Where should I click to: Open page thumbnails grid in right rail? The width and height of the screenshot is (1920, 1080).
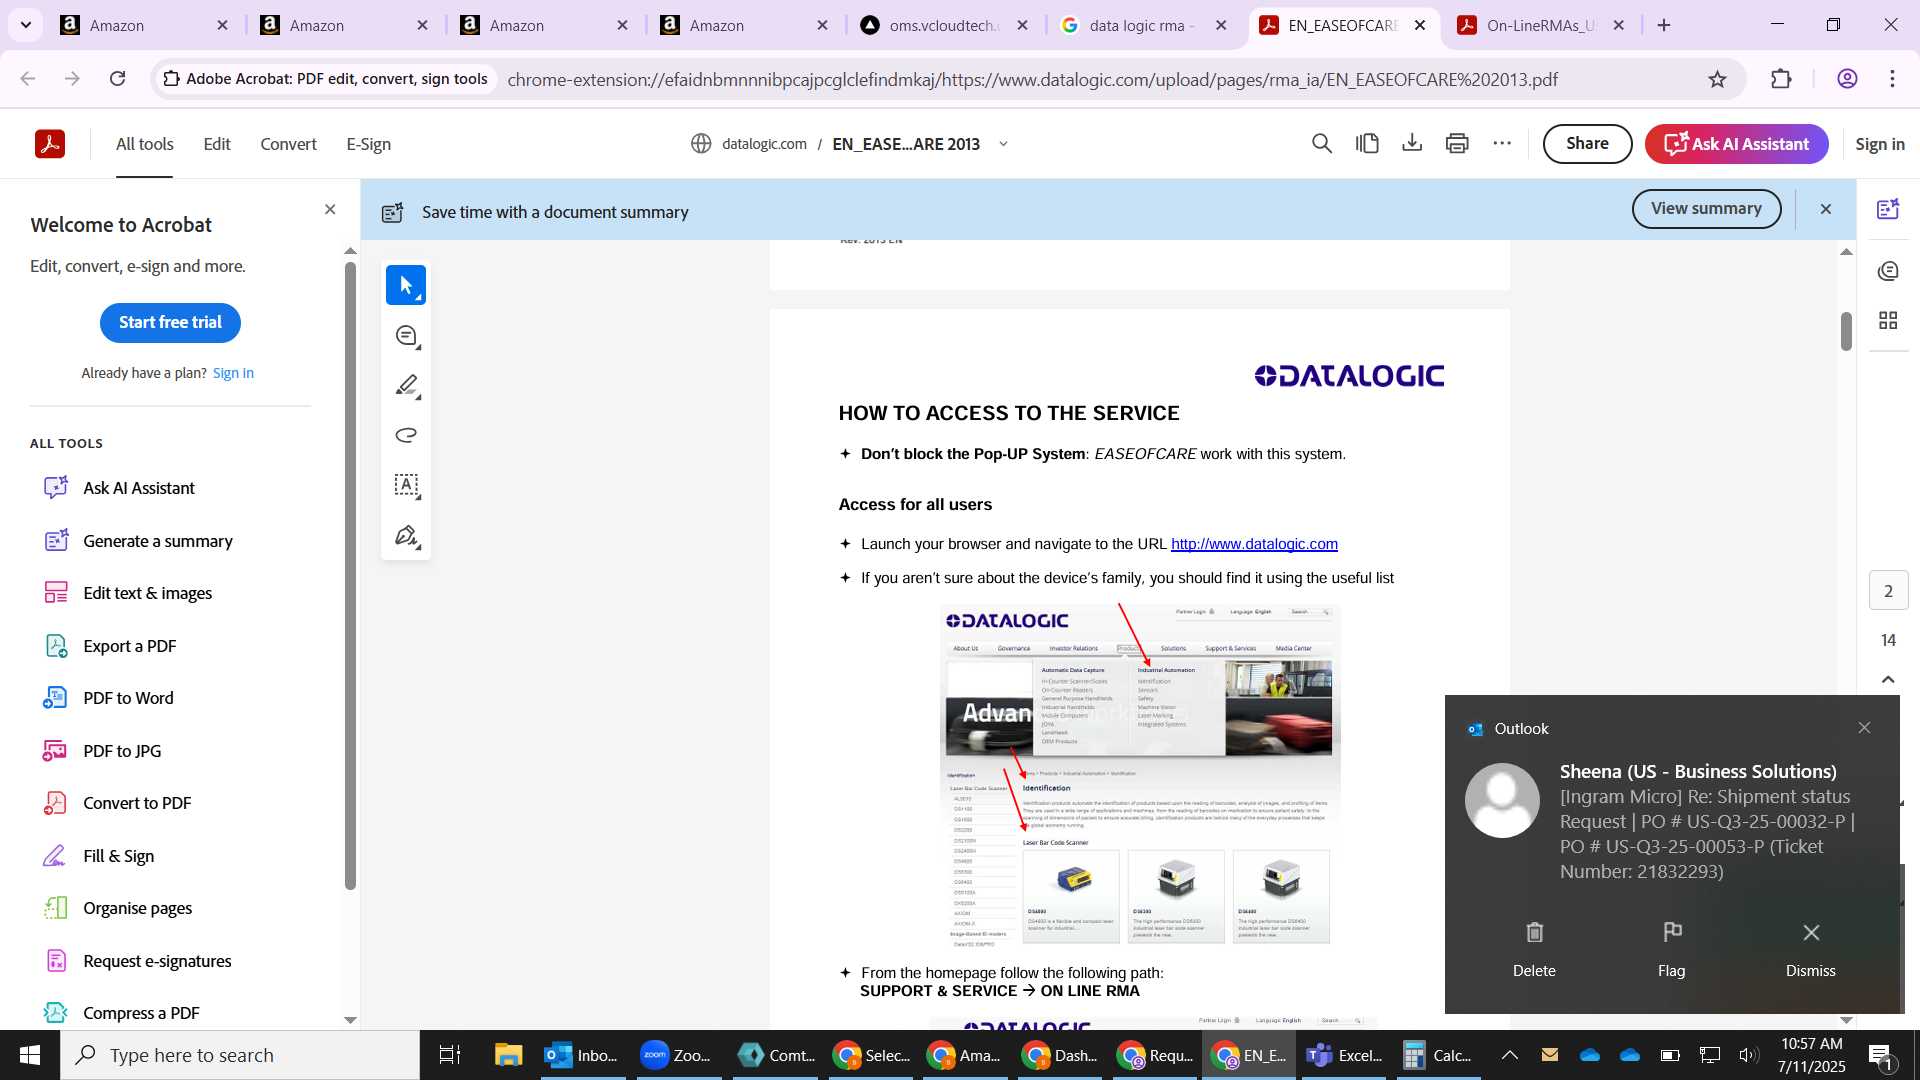pyautogui.click(x=1888, y=321)
